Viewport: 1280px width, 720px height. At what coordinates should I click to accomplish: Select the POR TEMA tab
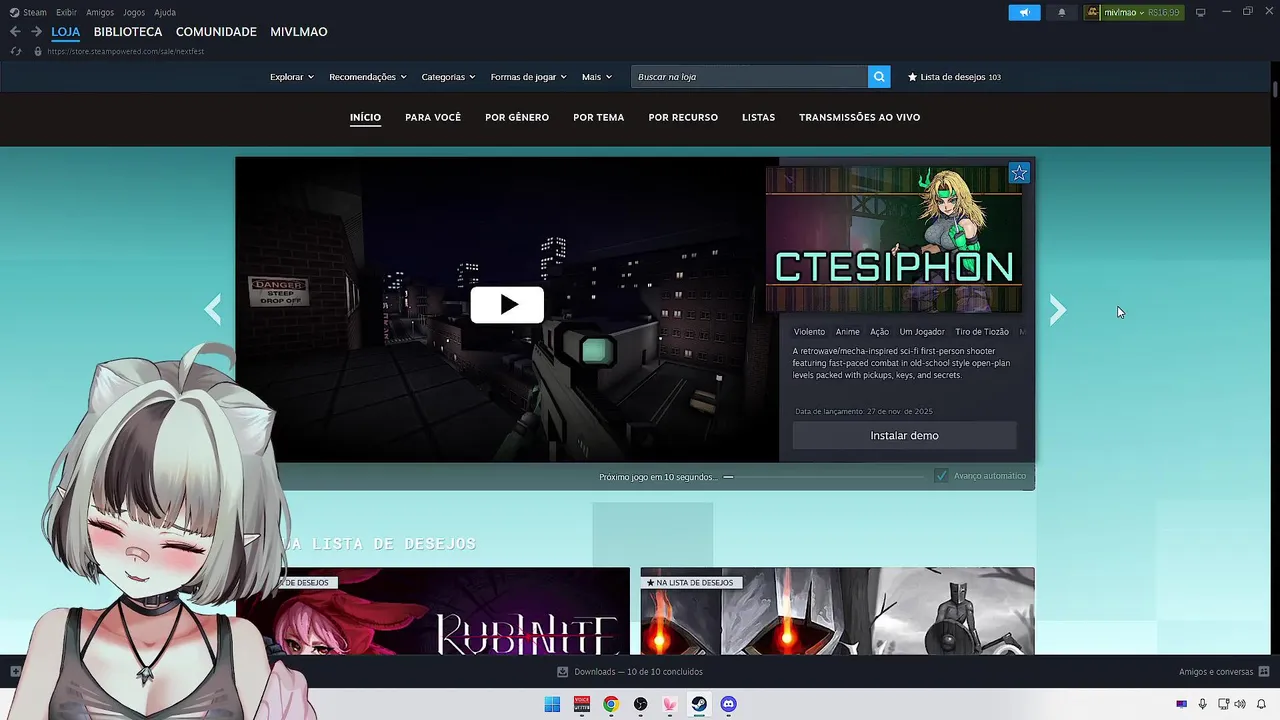598,117
